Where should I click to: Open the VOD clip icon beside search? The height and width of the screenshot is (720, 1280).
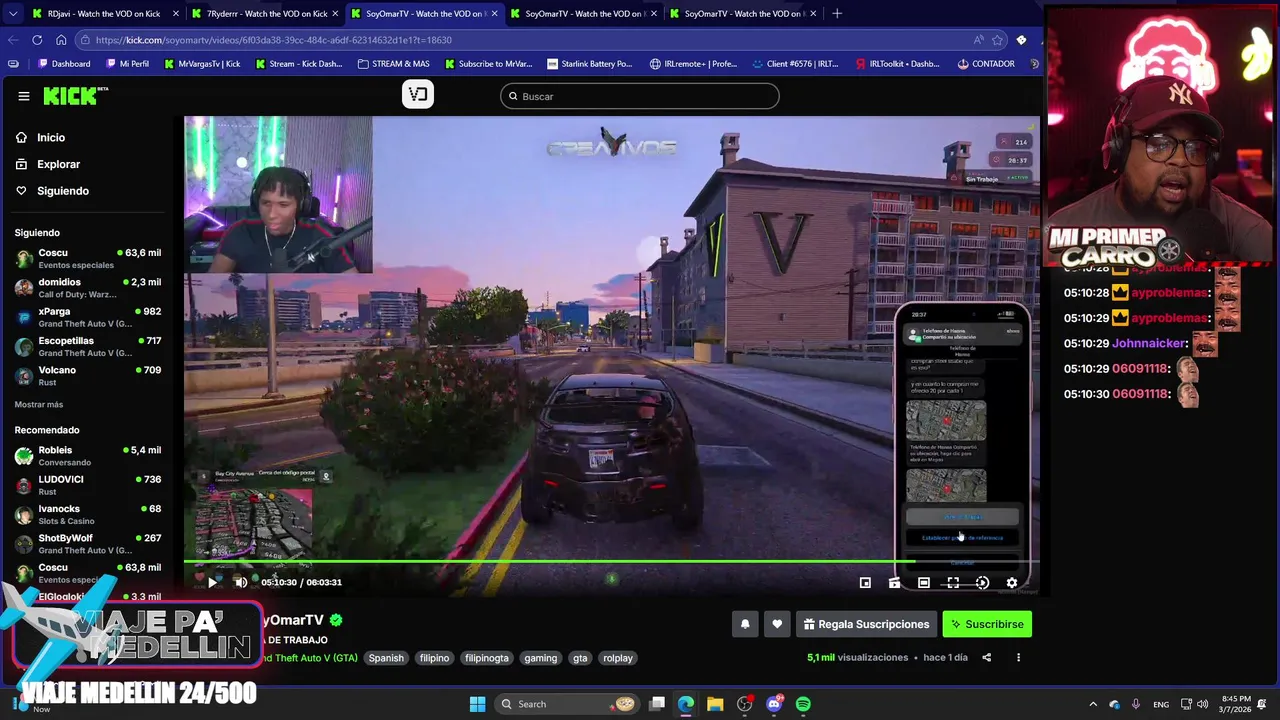pyautogui.click(x=418, y=95)
